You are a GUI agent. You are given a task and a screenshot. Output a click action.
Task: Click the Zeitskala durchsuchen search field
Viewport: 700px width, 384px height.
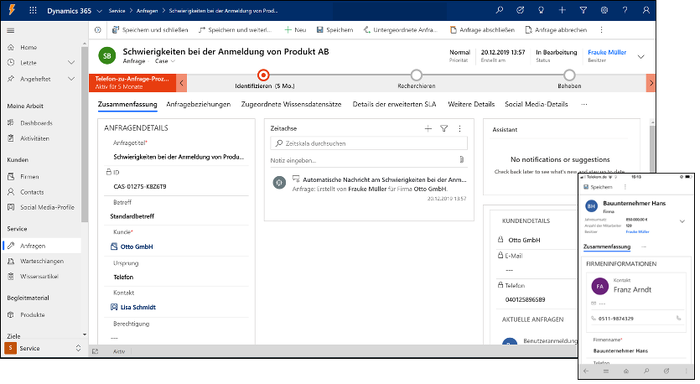(x=369, y=143)
